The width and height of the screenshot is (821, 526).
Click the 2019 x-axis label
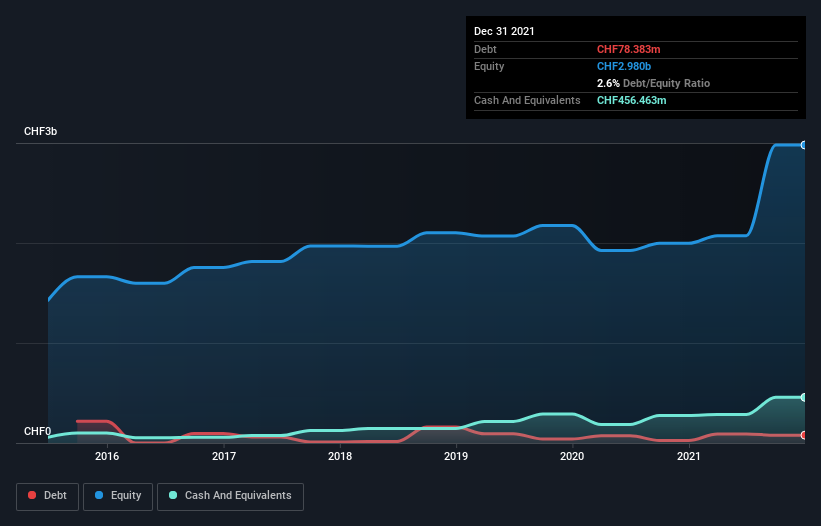[x=456, y=456]
